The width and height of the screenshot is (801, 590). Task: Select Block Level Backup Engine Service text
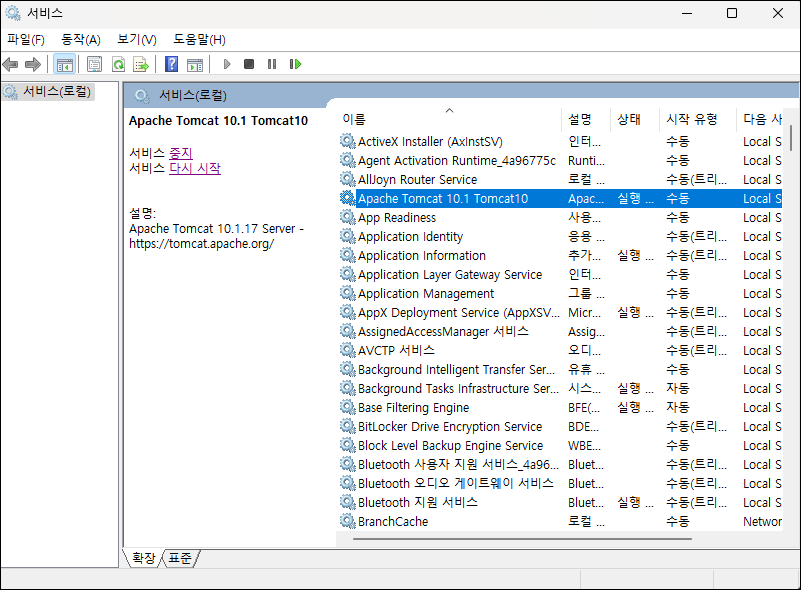coord(451,445)
